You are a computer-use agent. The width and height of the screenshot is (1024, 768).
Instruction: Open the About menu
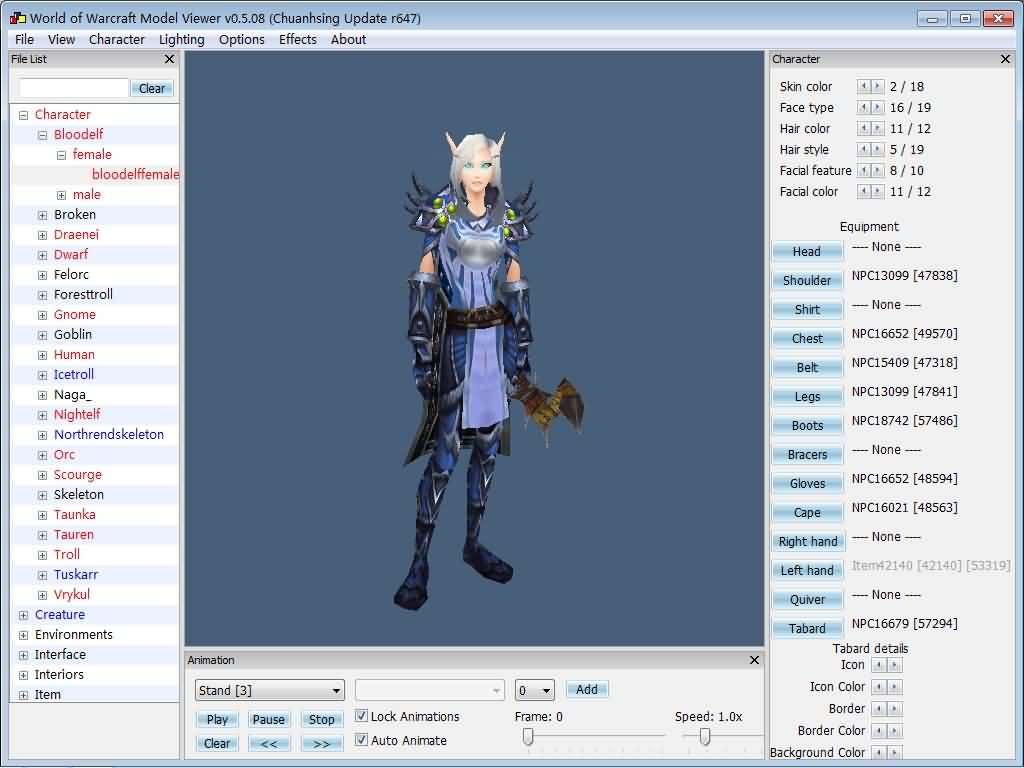(x=348, y=39)
